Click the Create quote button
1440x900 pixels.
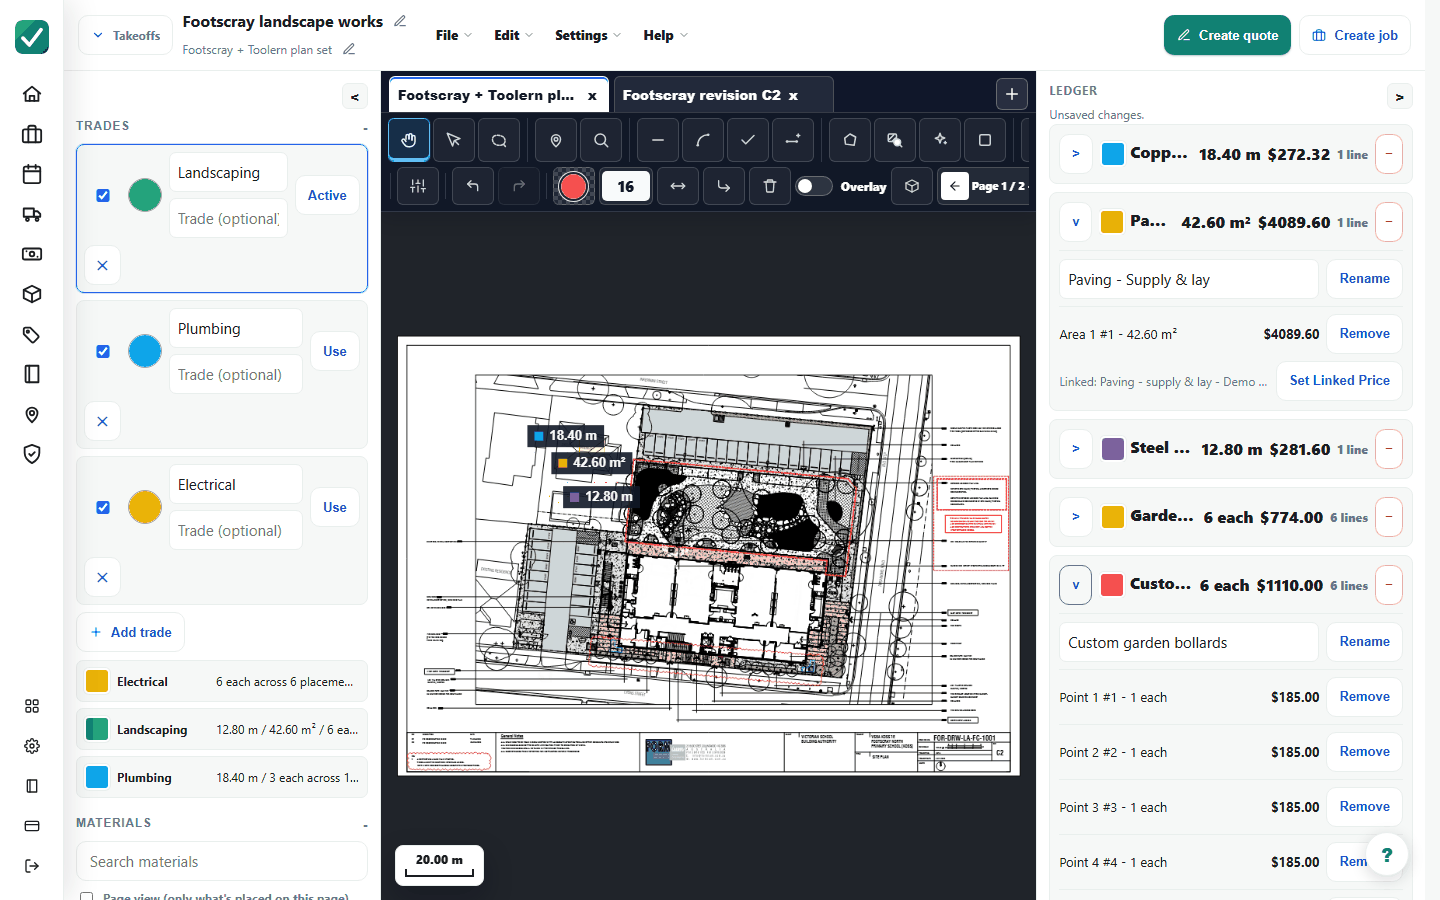[1227, 35]
